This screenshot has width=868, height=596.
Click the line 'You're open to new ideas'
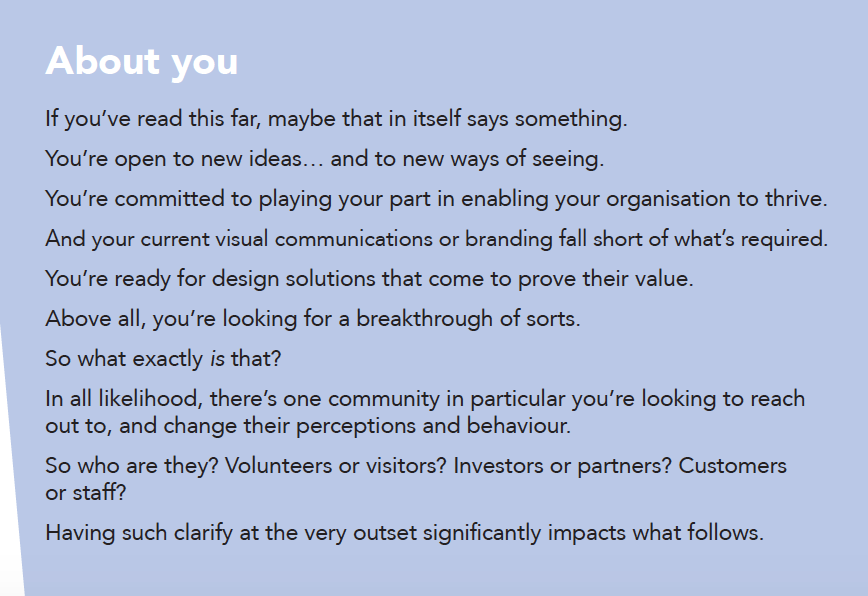[324, 159]
